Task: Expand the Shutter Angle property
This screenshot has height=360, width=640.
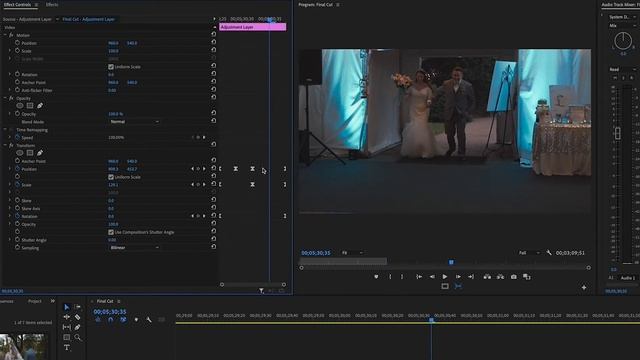Action: [10, 240]
